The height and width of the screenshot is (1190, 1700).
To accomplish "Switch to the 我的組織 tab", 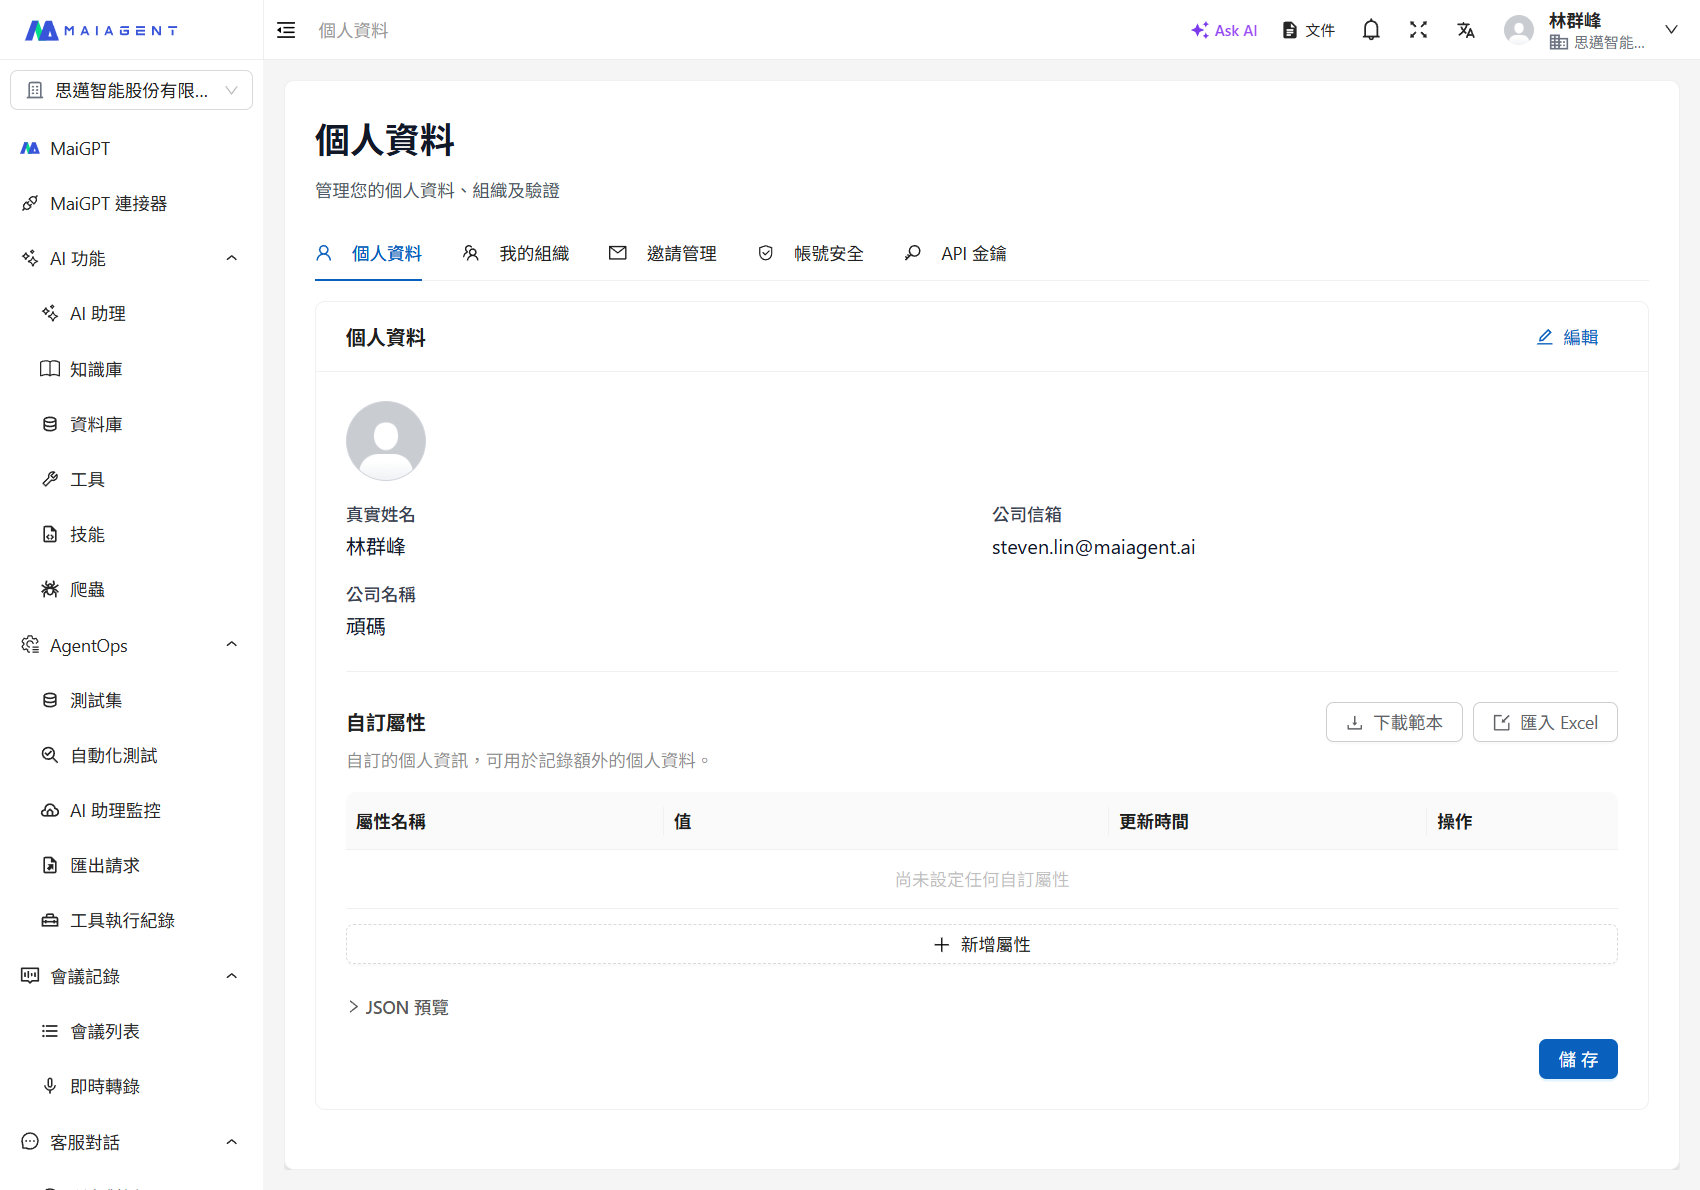I will click(516, 254).
